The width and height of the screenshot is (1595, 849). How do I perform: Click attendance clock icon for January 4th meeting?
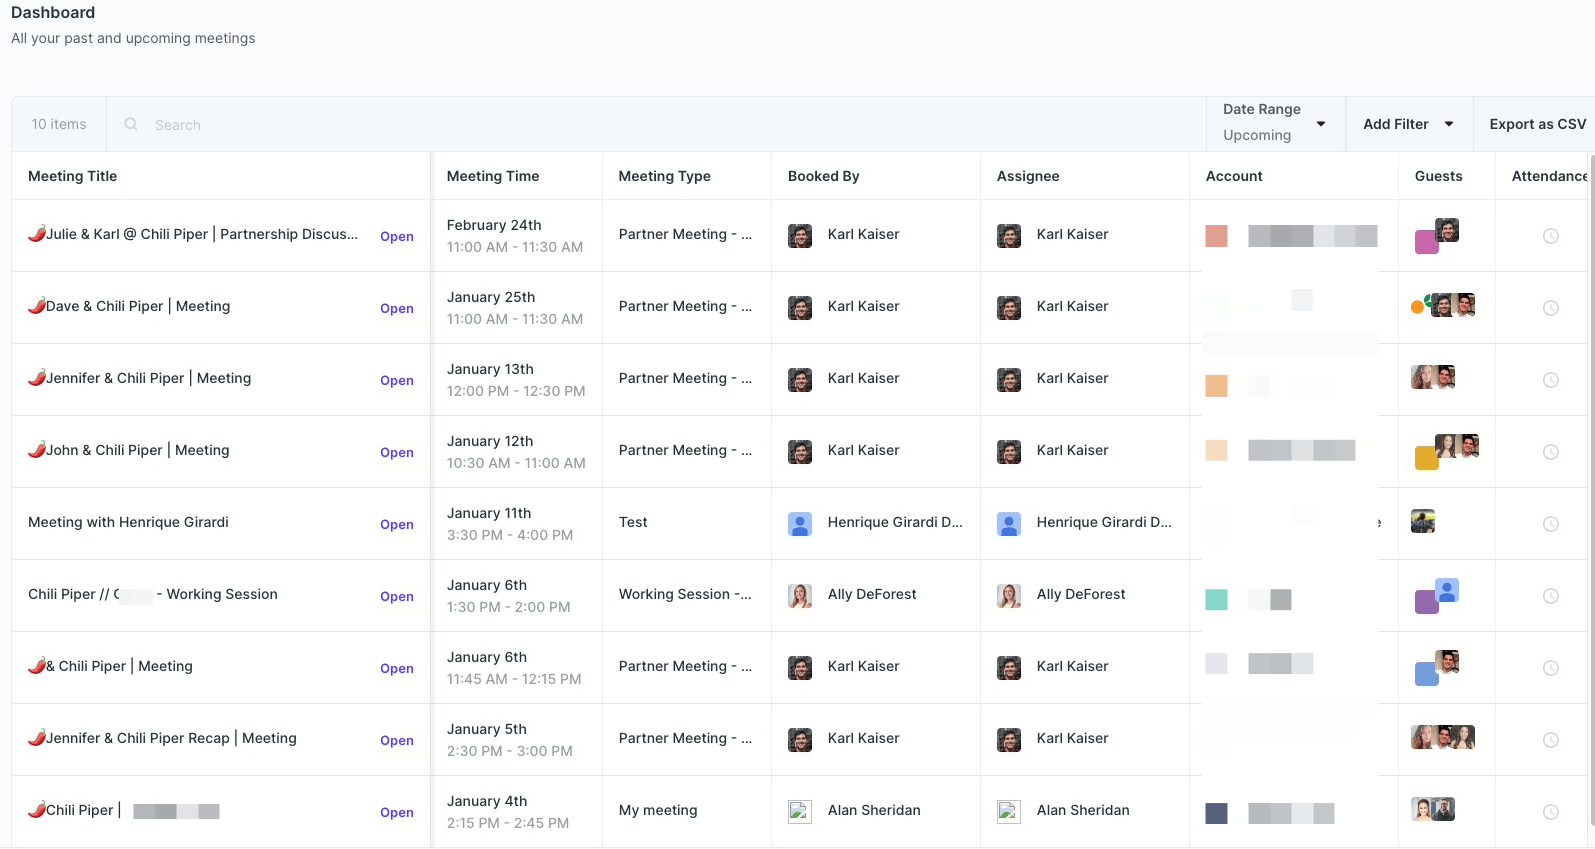pyautogui.click(x=1550, y=812)
